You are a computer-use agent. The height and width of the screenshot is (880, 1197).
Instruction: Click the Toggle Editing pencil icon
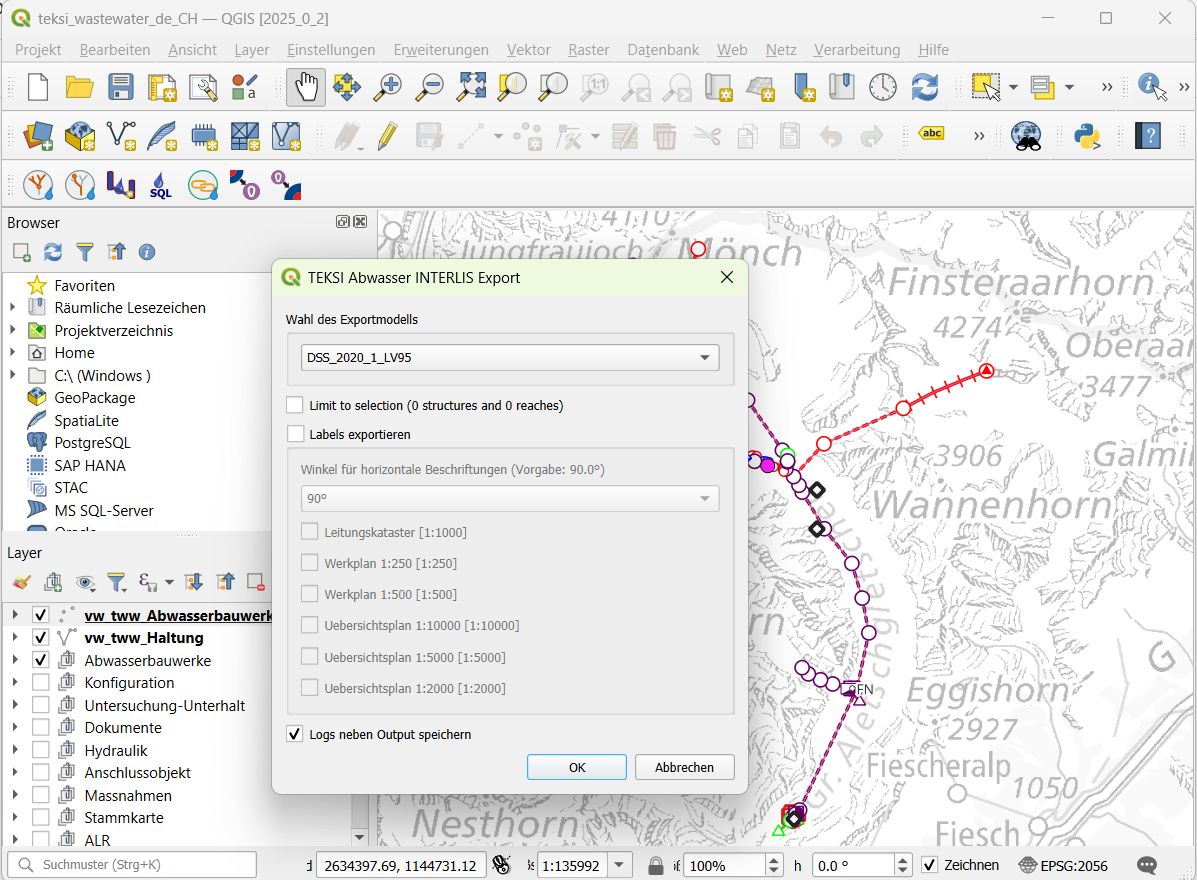click(388, 136)
